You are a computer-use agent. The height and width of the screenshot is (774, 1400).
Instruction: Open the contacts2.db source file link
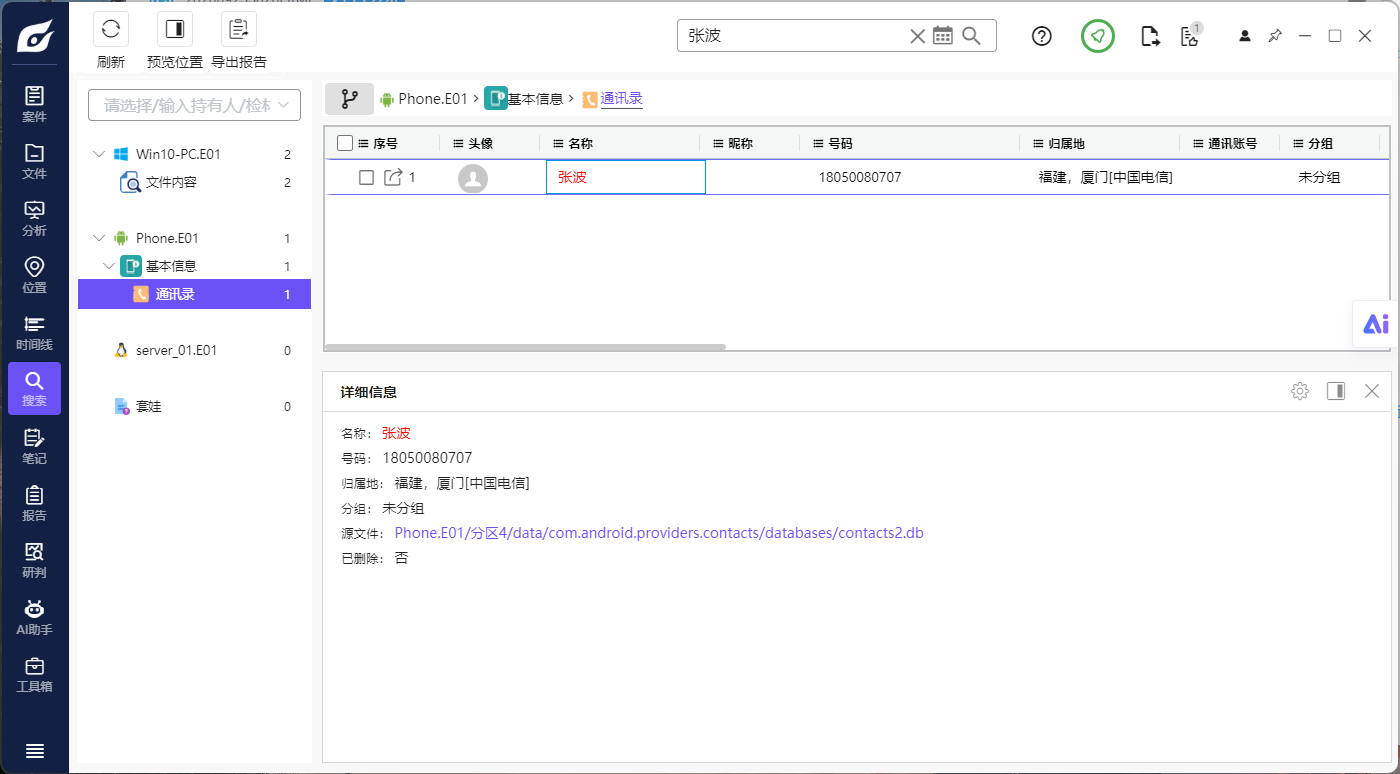coord(659,533)
